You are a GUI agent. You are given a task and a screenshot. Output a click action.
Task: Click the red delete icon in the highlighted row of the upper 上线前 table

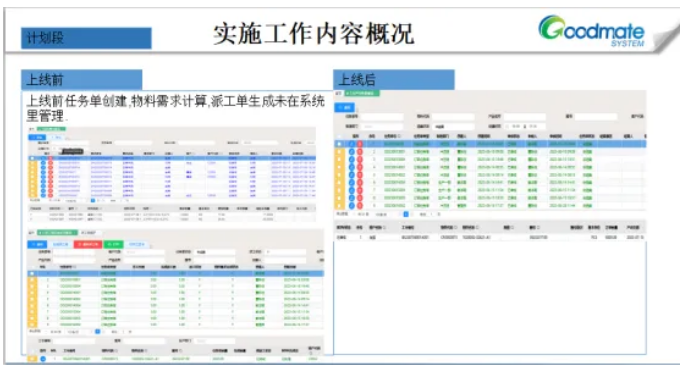(x=50, y=158)
